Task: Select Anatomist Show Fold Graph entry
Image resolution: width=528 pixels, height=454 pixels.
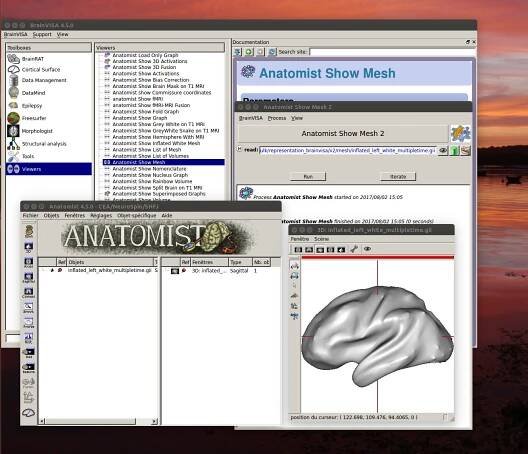Action: [x=146, y=111]
